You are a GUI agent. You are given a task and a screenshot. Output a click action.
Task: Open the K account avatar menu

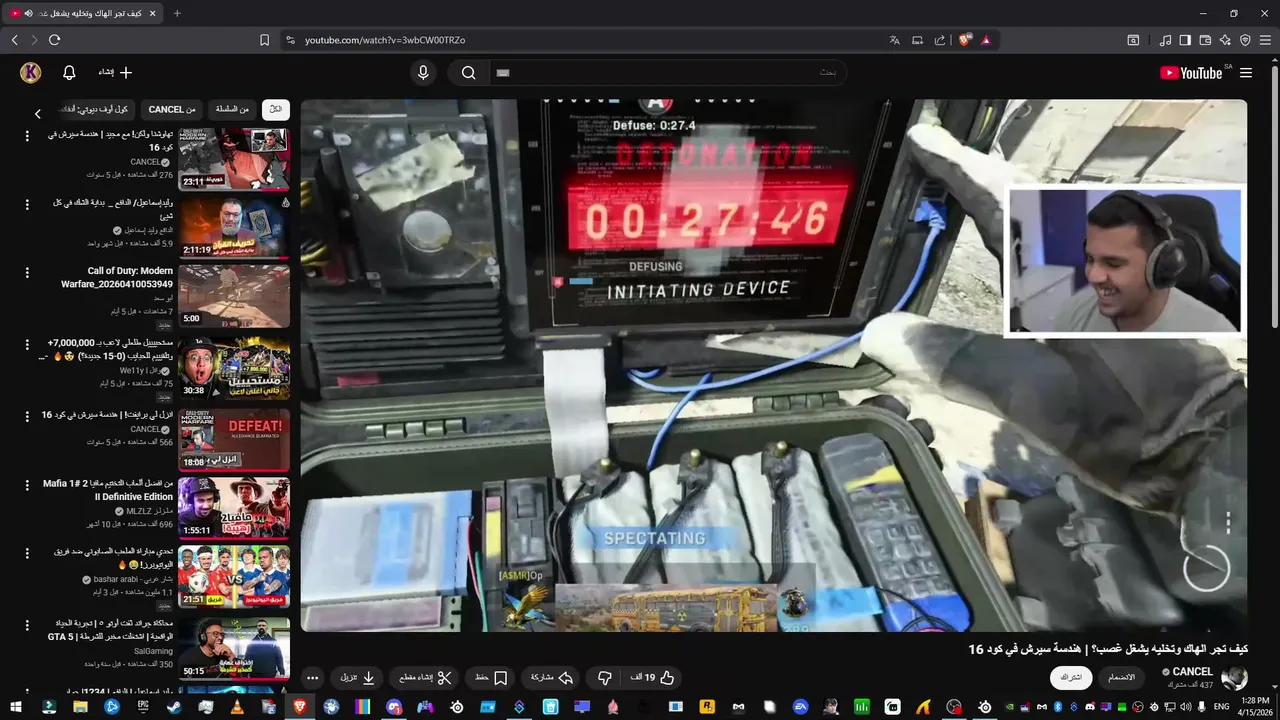31,73
